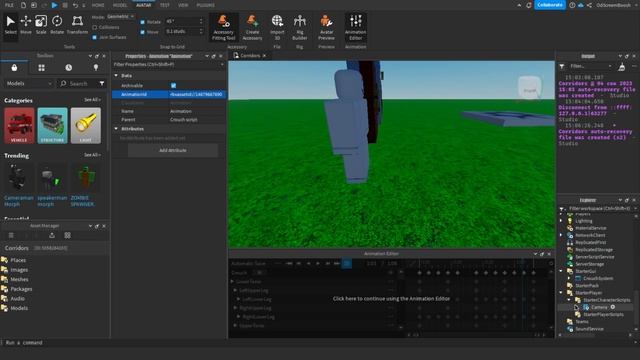The width and height of the screenshot is (640, 360).
Task: Expand the CrouchSystem node in Explorer
Action: (569, 279)
